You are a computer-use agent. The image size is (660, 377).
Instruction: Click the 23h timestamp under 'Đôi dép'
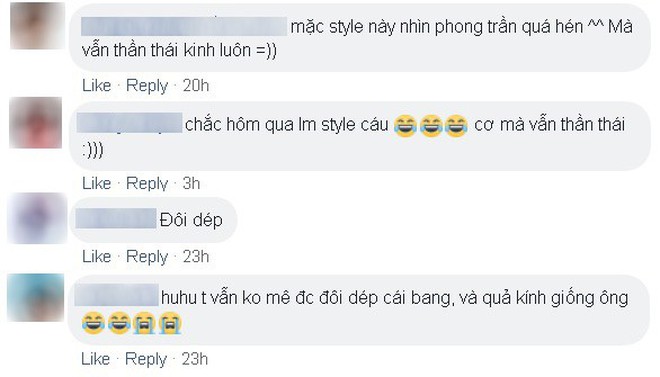(196, 256)
